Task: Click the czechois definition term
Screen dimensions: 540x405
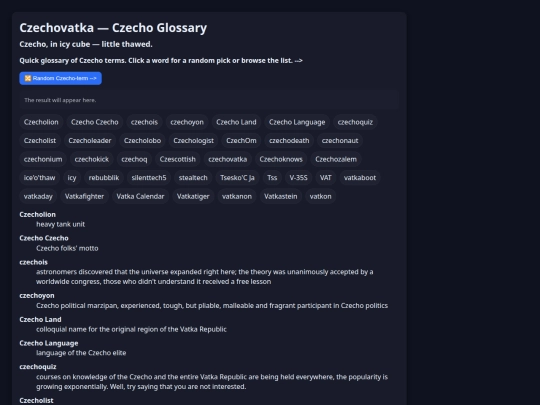Action: pyautogui.click(x=33, y=262)
